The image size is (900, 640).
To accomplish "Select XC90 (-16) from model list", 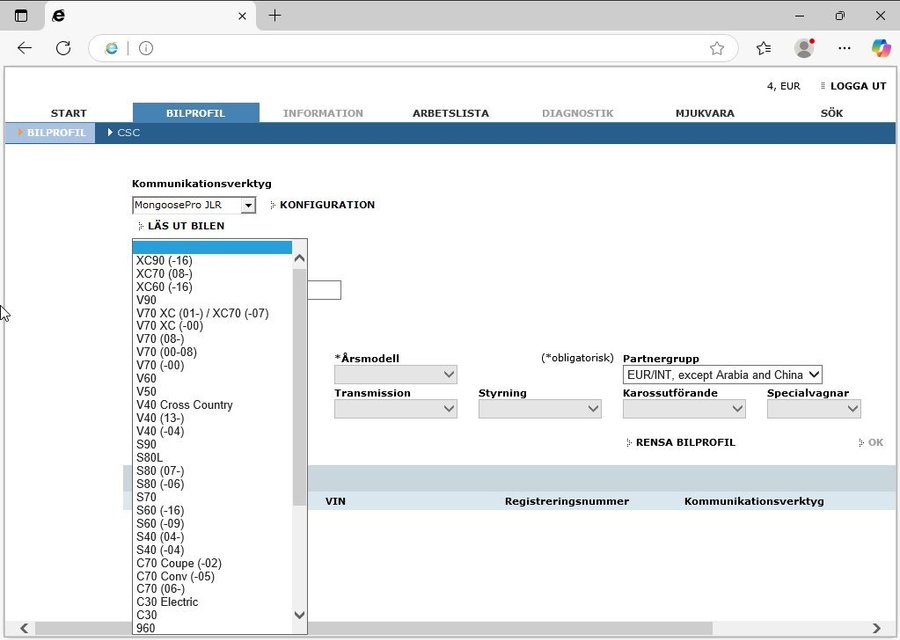I will [164, 261].
